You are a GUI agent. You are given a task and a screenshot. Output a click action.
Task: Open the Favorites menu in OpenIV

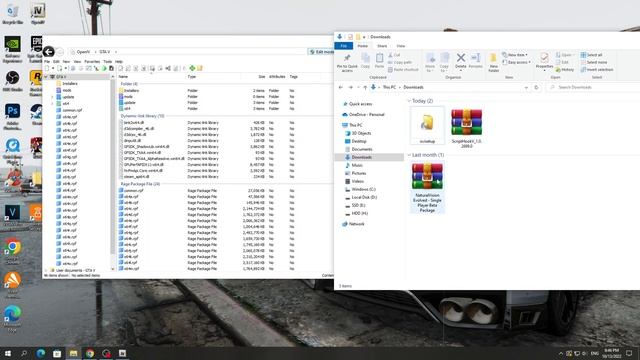[x=92, y=62]
